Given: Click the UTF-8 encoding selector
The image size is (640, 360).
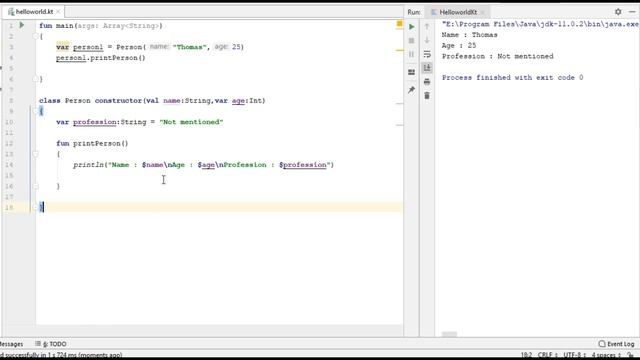Looking at the screenshot, I should click(574, 355).
